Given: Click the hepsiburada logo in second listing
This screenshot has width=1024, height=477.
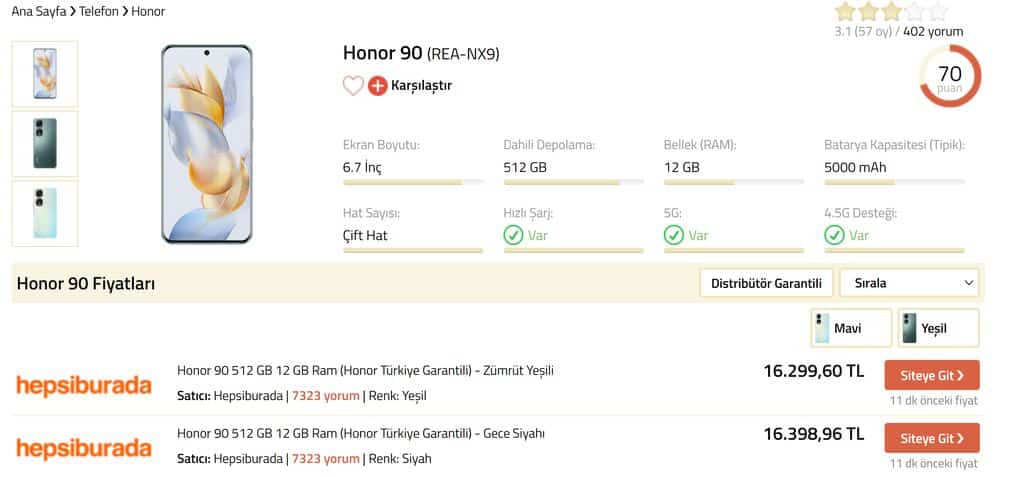Looking at the screenshot, I should (x=84, y=448).
